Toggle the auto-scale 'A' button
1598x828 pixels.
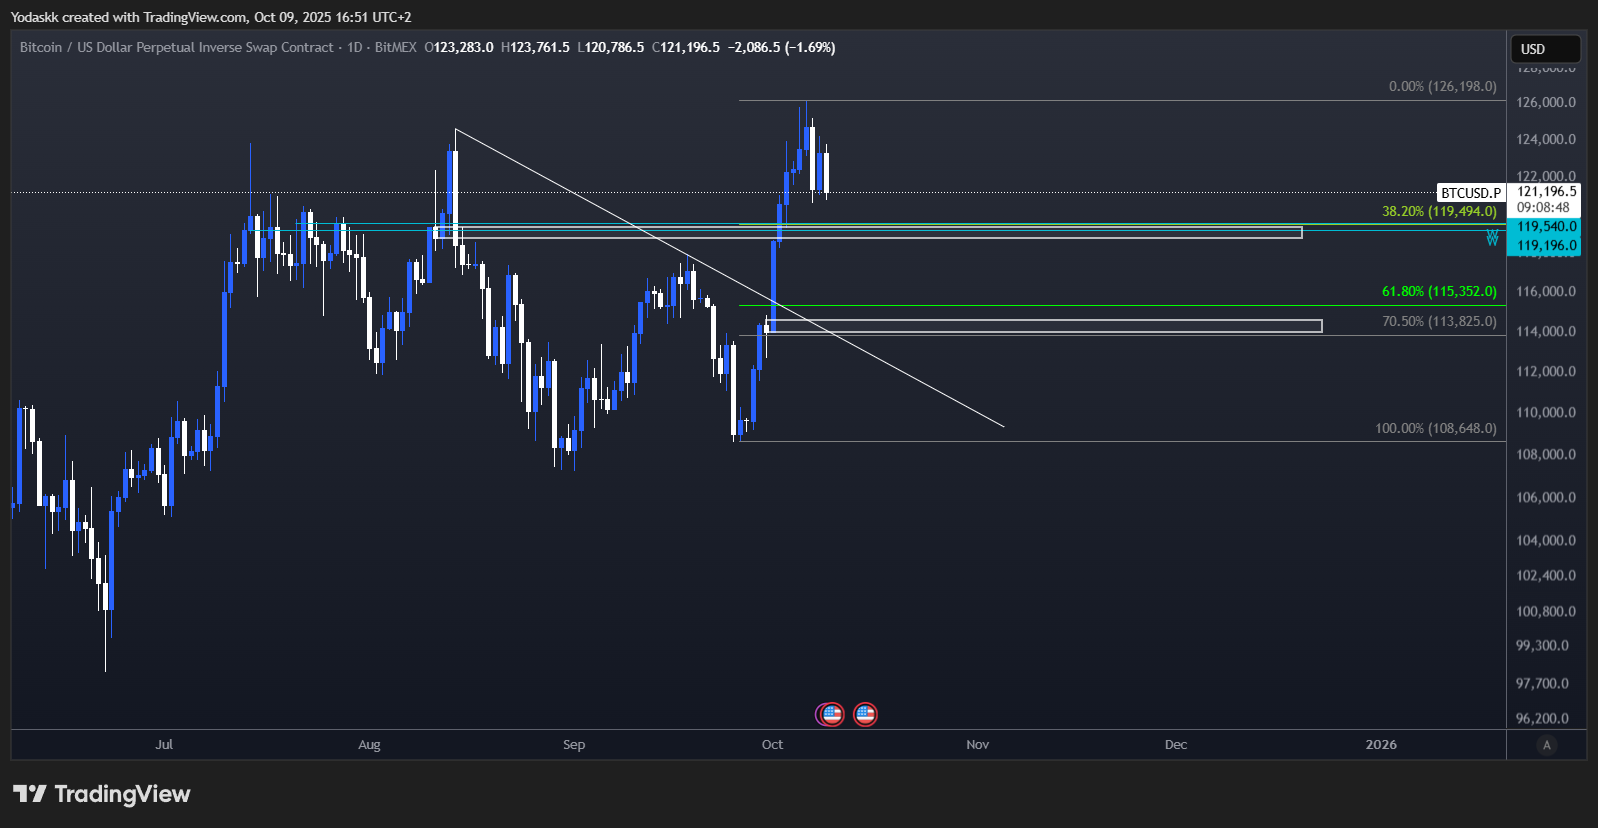(1547, 745)
